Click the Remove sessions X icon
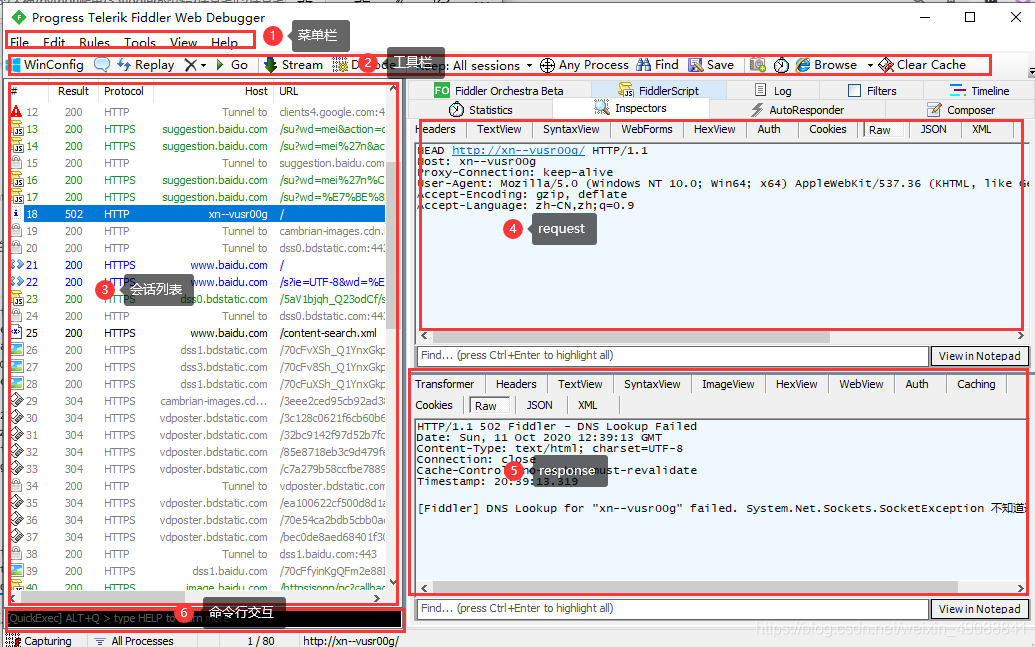 [x=191, y=65]
